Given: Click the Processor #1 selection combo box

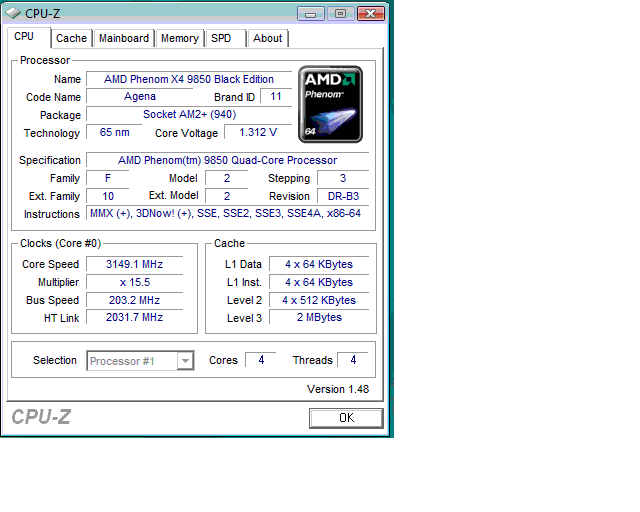Looking at the screenshot, I should tap(140, 361).
